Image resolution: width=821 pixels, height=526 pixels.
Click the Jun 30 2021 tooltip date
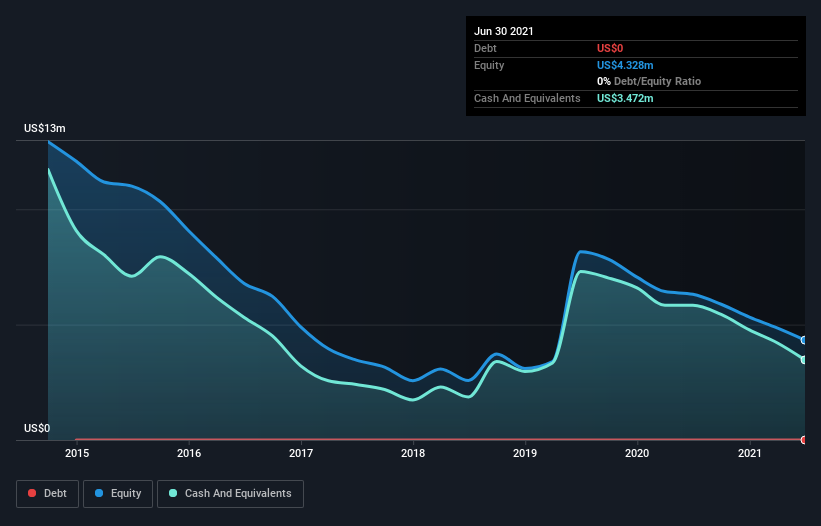click(504, 31)
